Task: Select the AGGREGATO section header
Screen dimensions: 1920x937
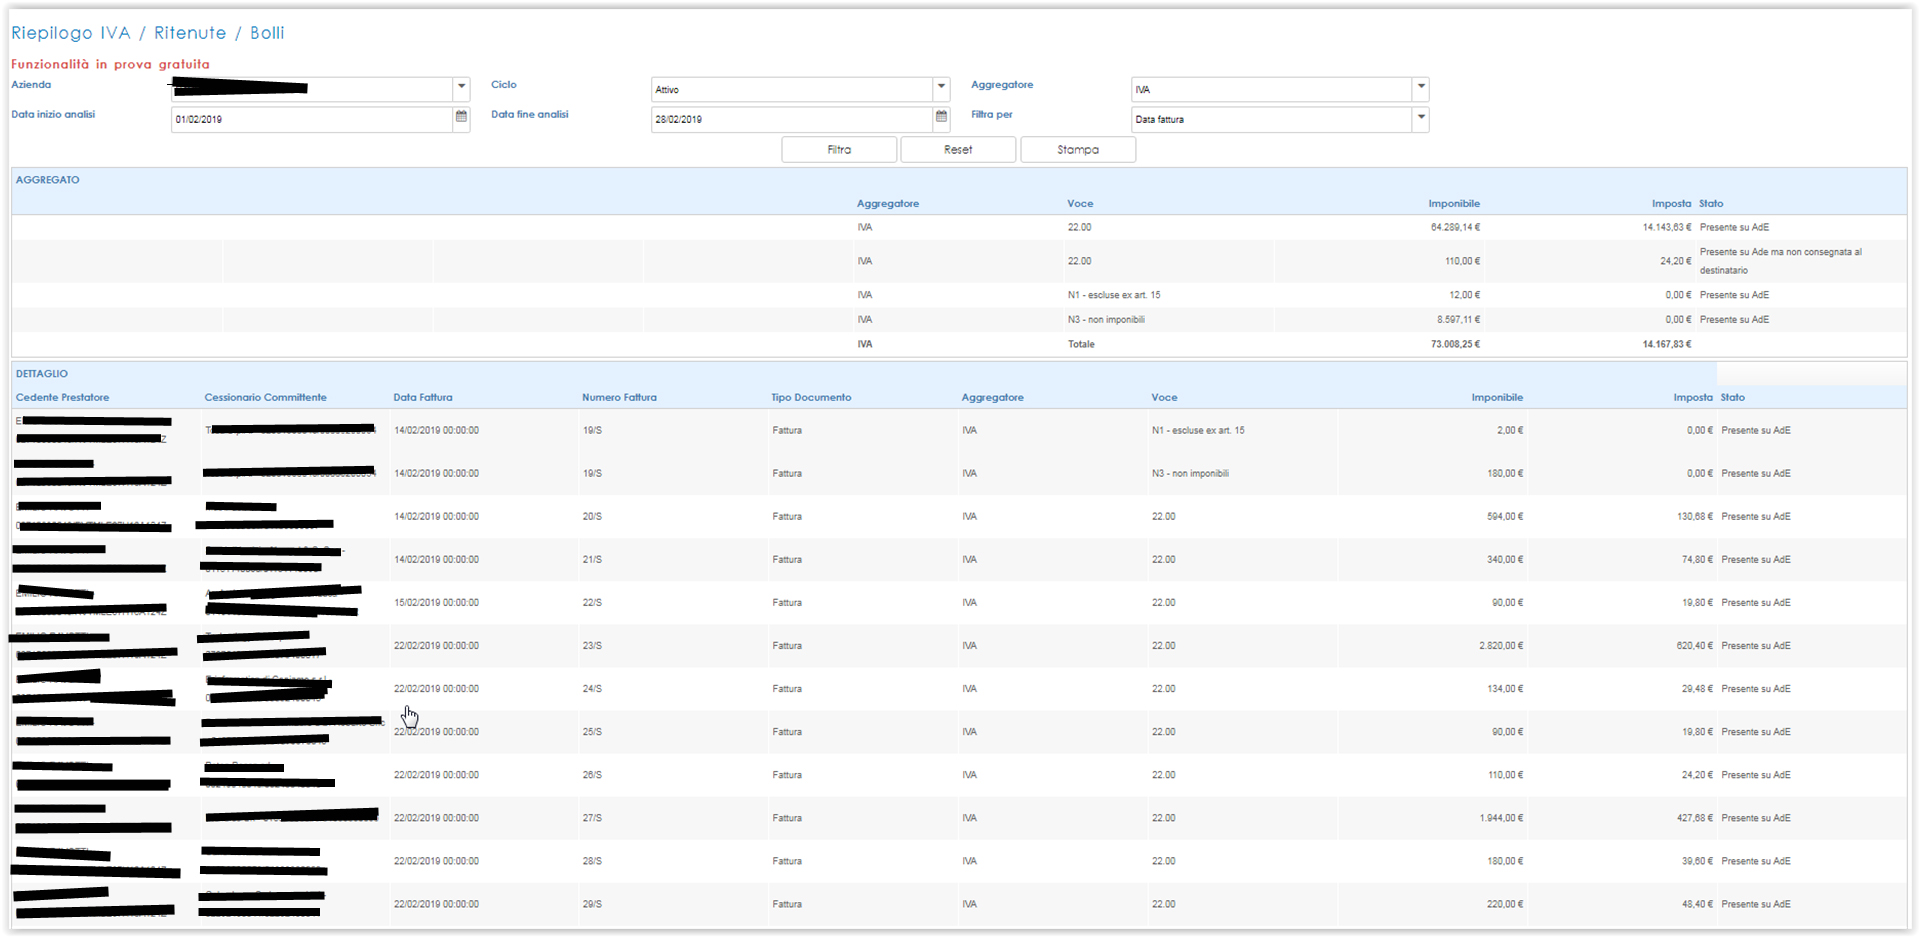Action: pyautogui.click(x=48, y=180)
